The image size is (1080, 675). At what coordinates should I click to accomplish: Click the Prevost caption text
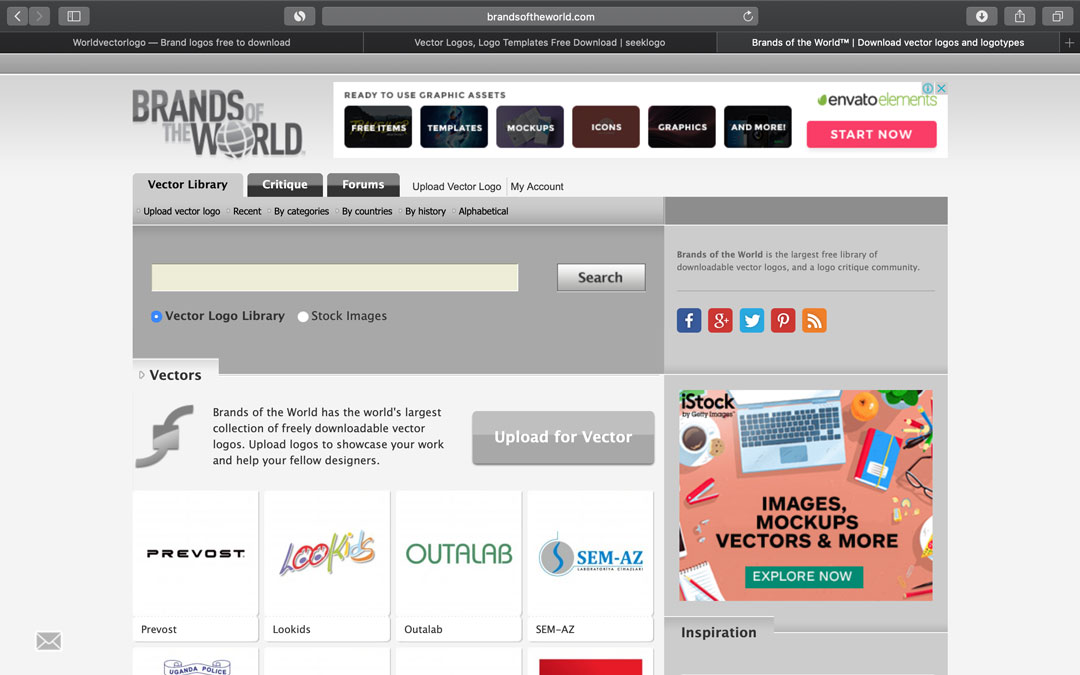pos(158,630)
